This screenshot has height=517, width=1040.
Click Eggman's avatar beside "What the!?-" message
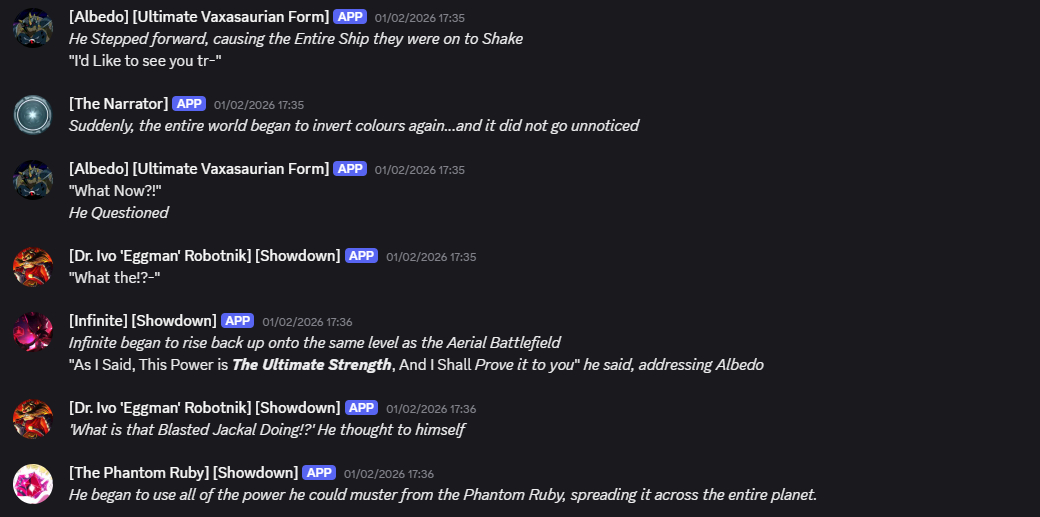(33, 267)
